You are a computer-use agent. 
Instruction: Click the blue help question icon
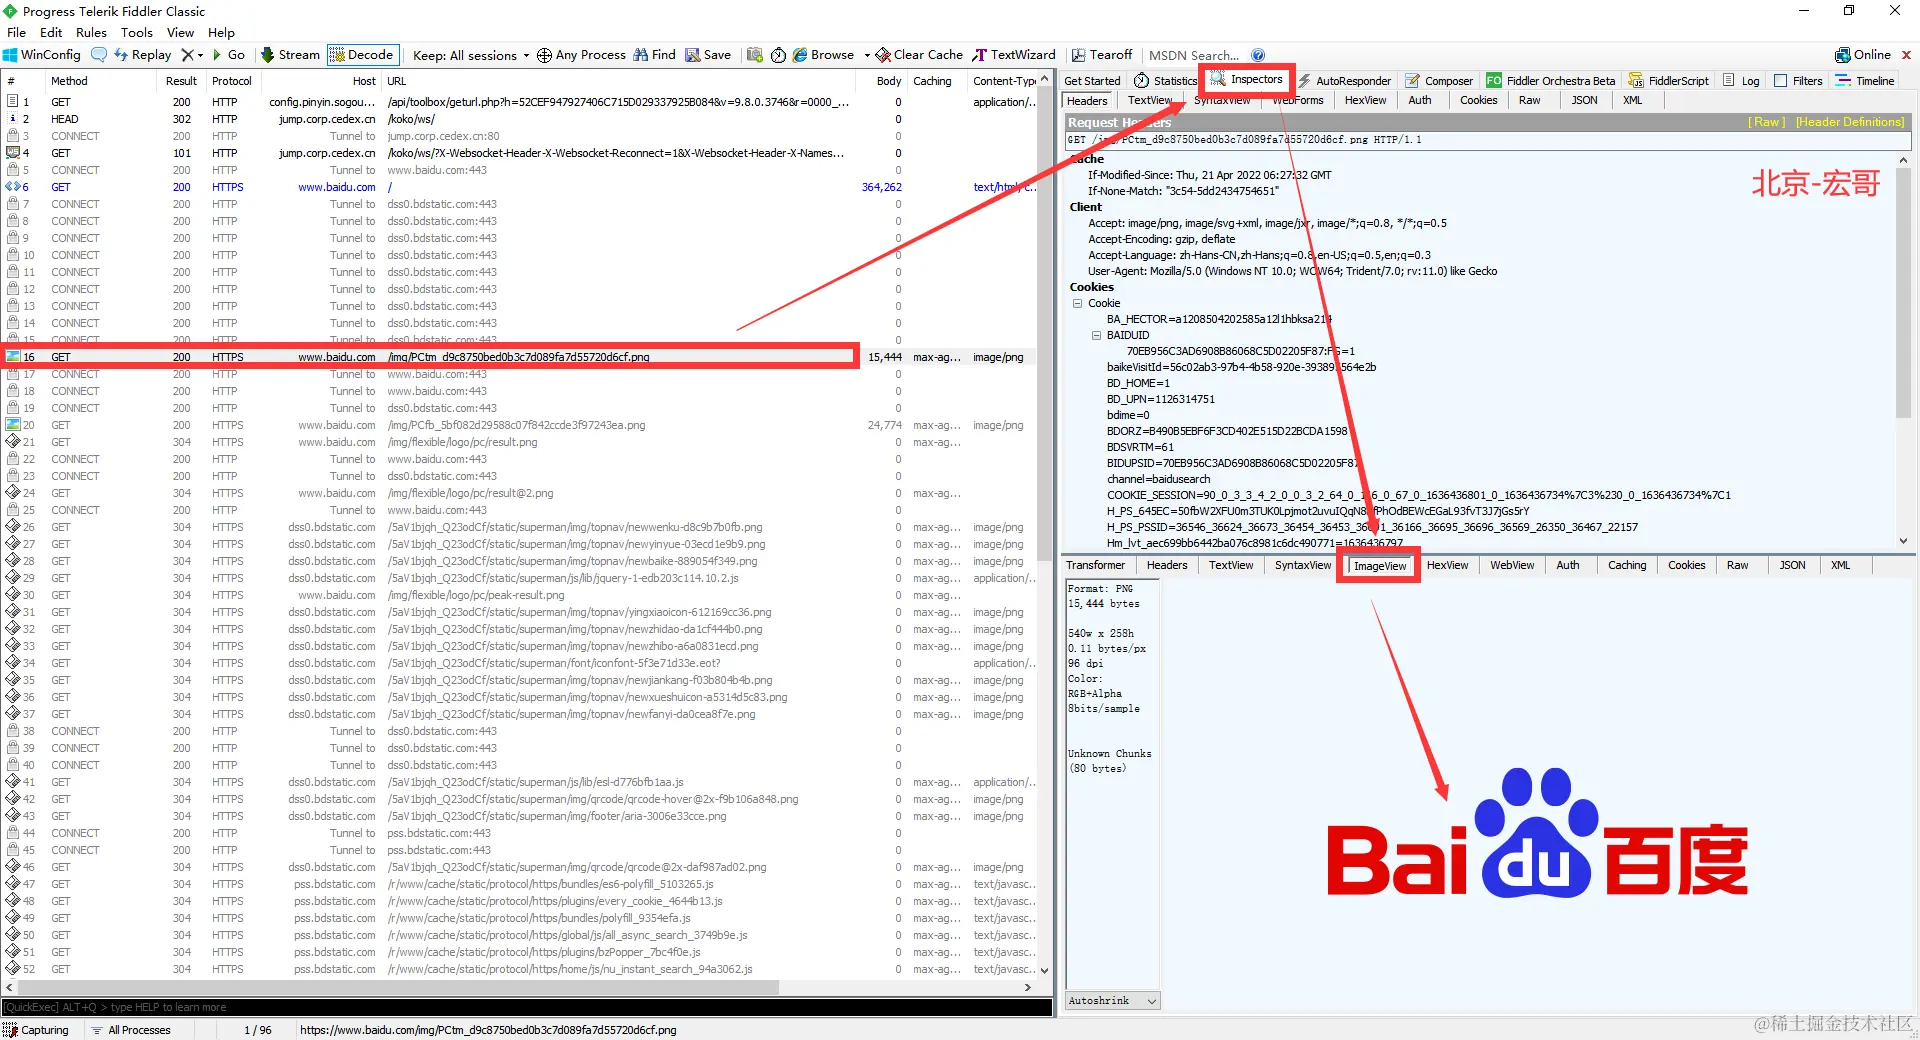pos(1258,55)
